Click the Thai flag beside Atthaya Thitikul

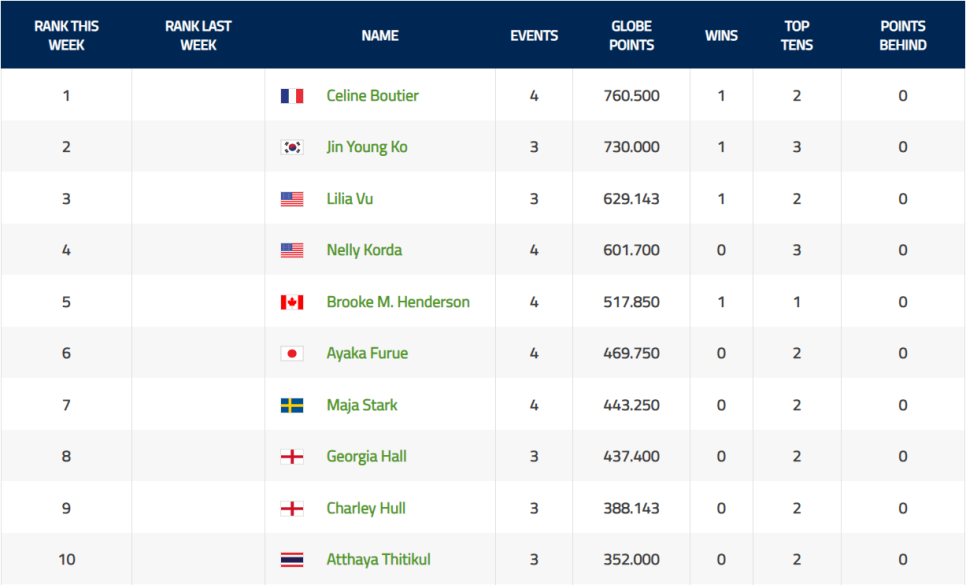[x=292, y=560]
